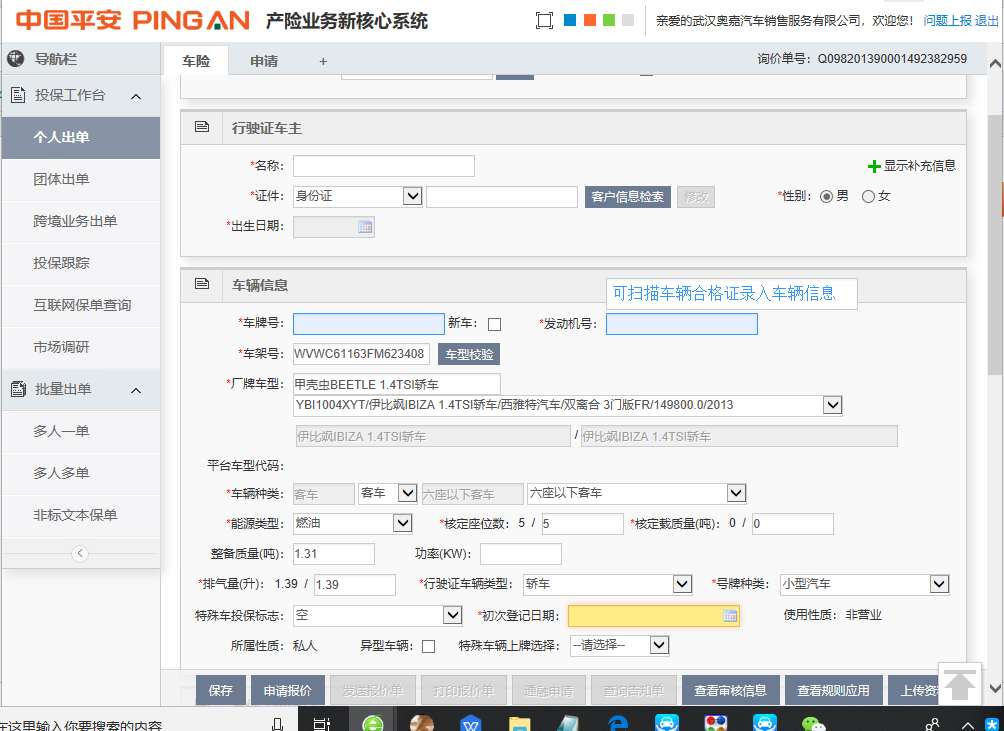Collapse the sidebar with the left chevron
Screen dimensions: 1004x731
coord(81,554)
